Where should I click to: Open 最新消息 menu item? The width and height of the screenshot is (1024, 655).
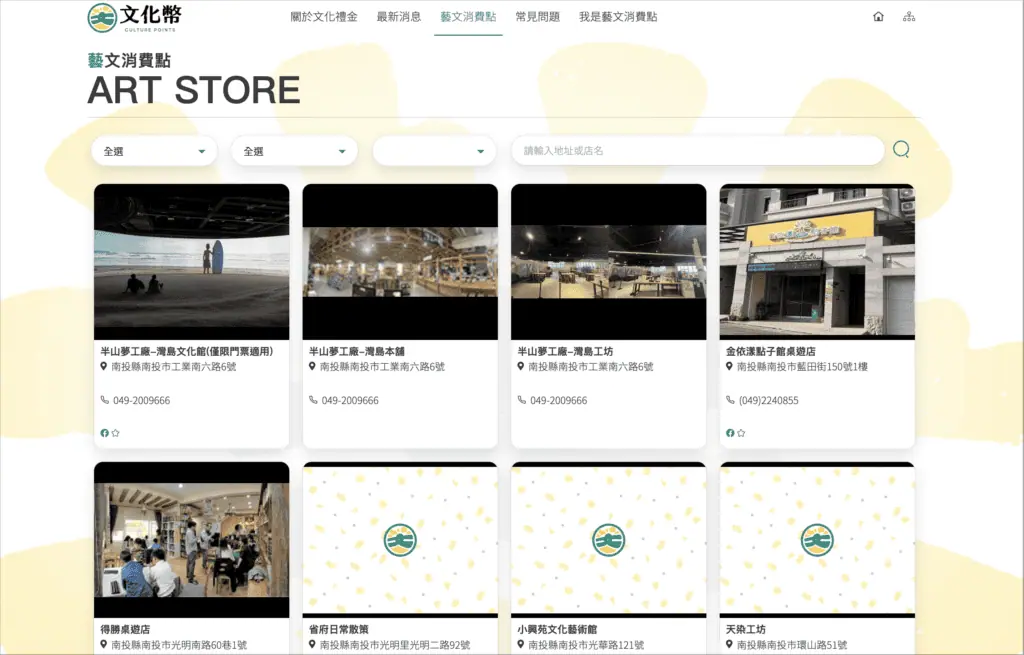pyautogui.click(x=398, y=17)
